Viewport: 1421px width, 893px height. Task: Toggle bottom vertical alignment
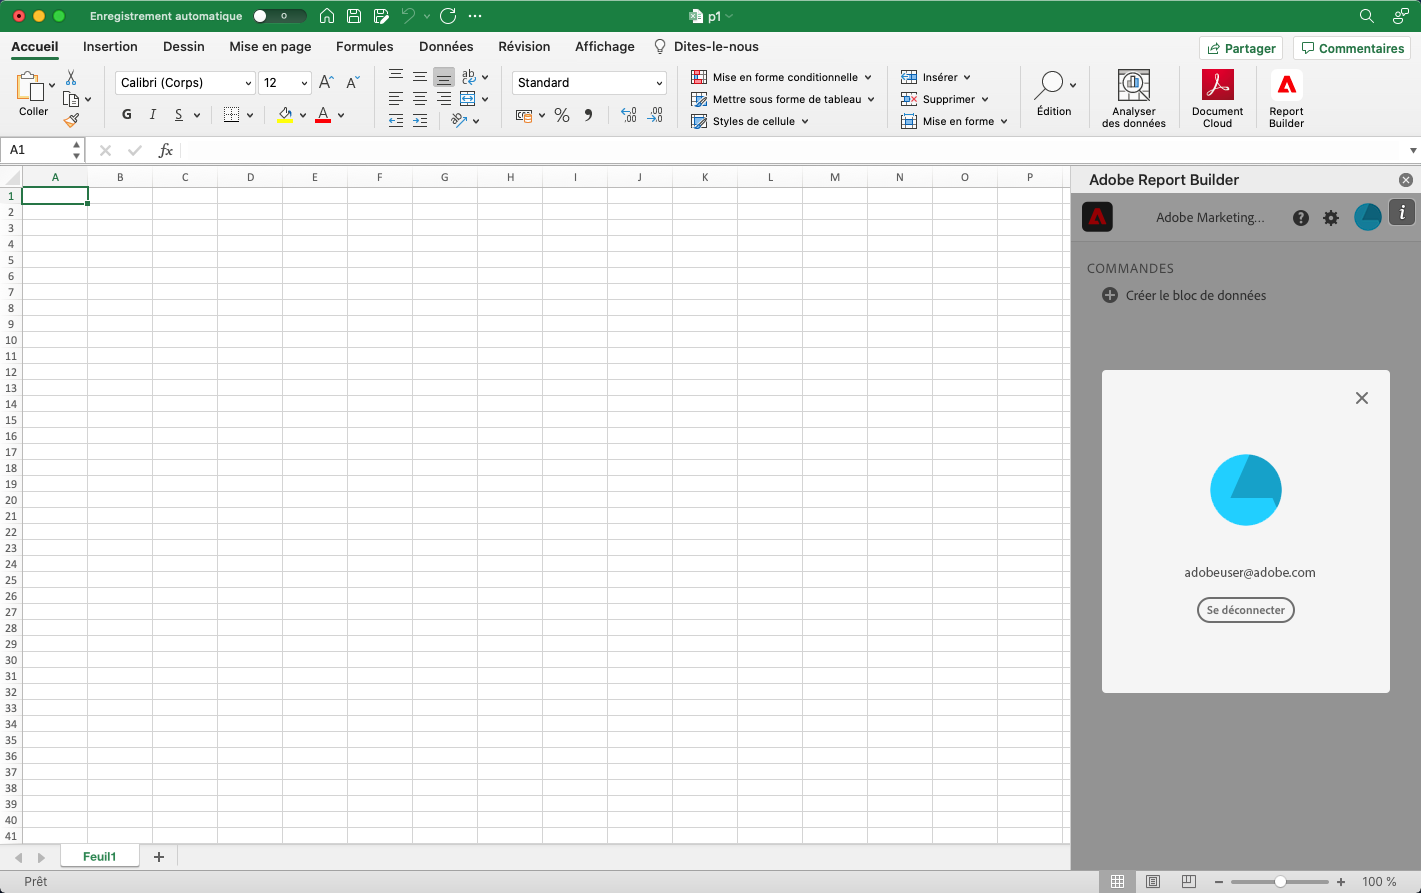click(x=444, y=77)
